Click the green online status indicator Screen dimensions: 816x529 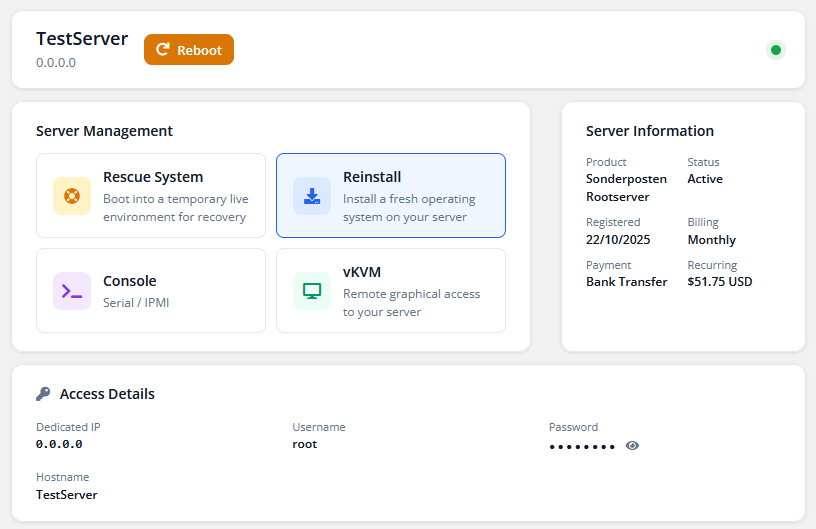click(x=775, y=50)
